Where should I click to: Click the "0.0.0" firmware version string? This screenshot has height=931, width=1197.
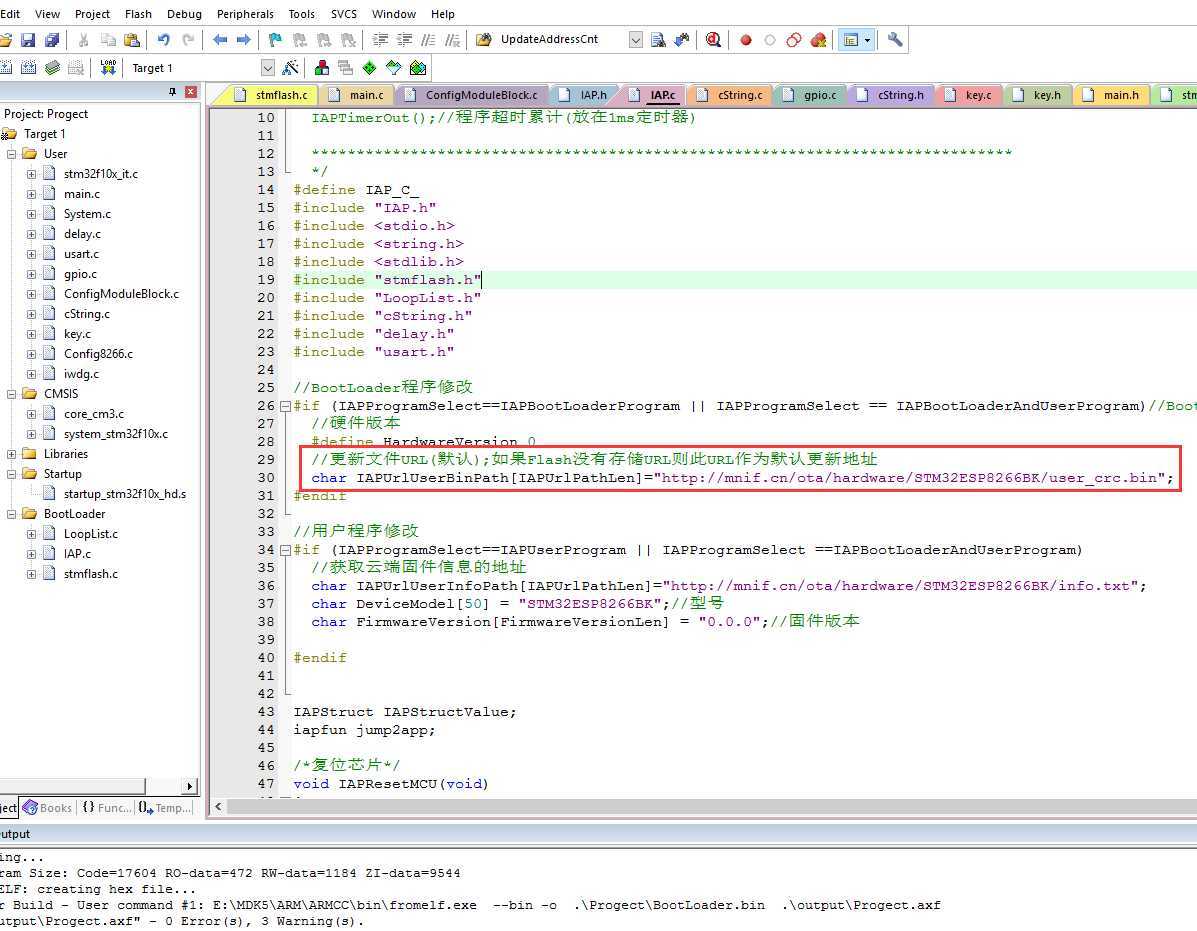tap(729, 622)
